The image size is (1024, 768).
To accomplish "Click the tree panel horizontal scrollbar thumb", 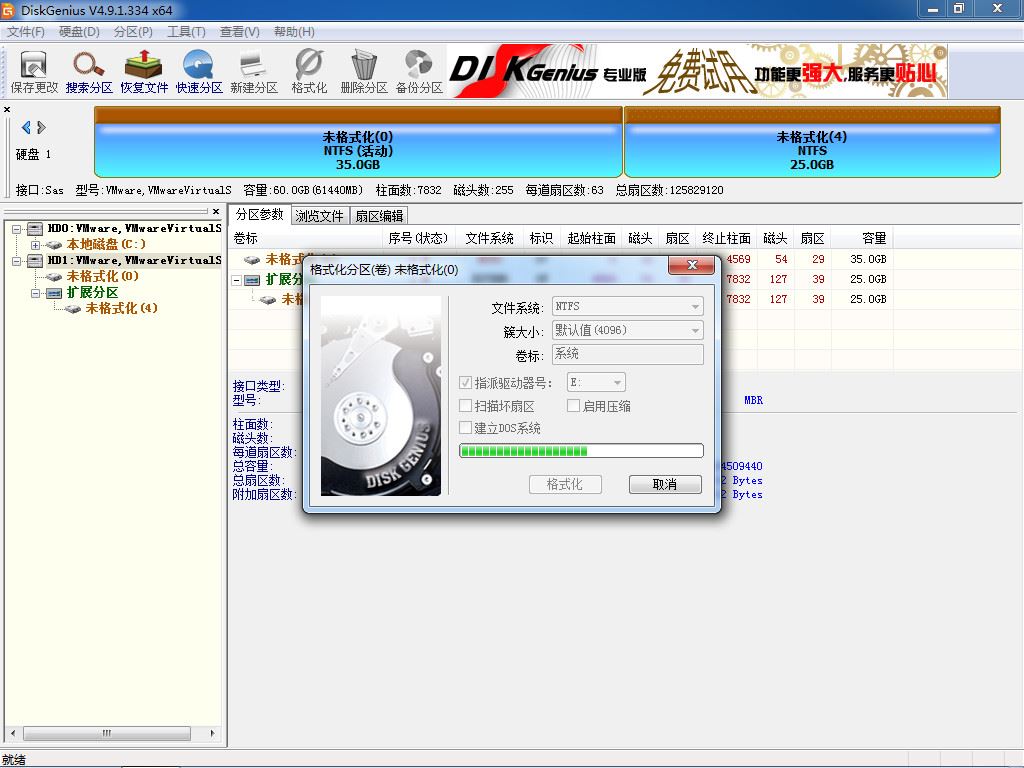I will click(106, 733).
